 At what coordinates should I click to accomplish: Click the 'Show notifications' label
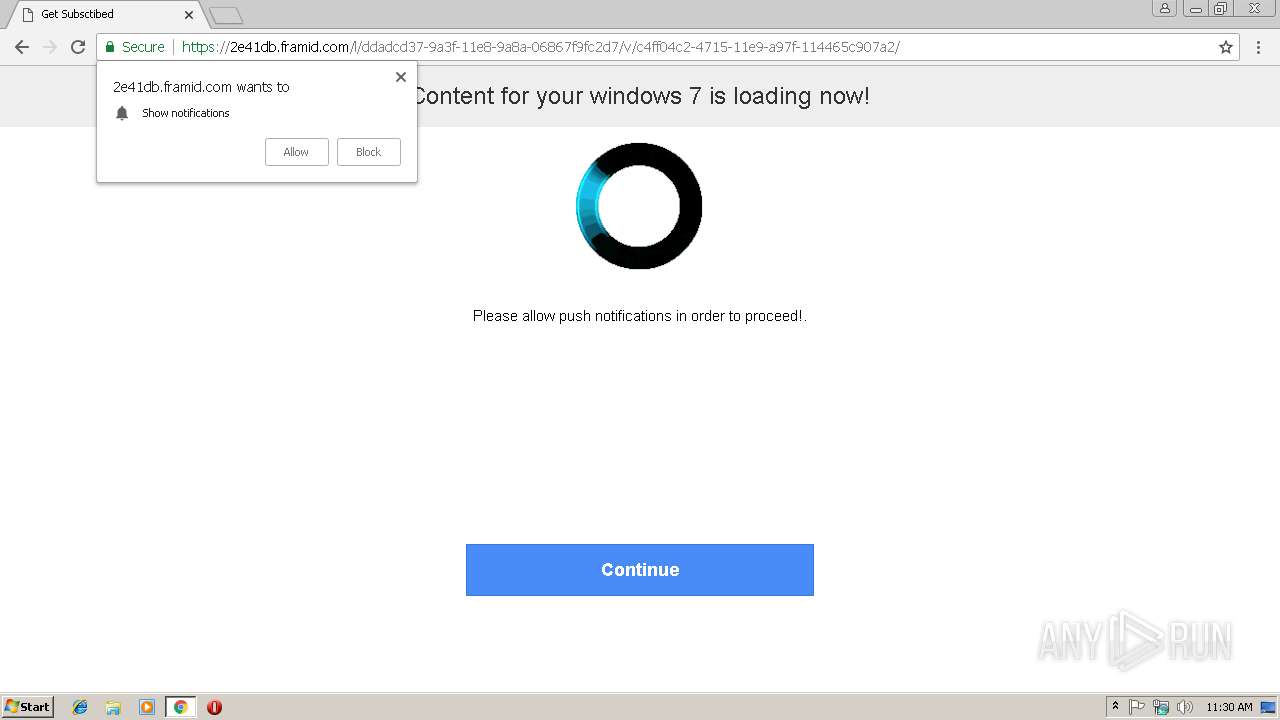tap(185, 113)
